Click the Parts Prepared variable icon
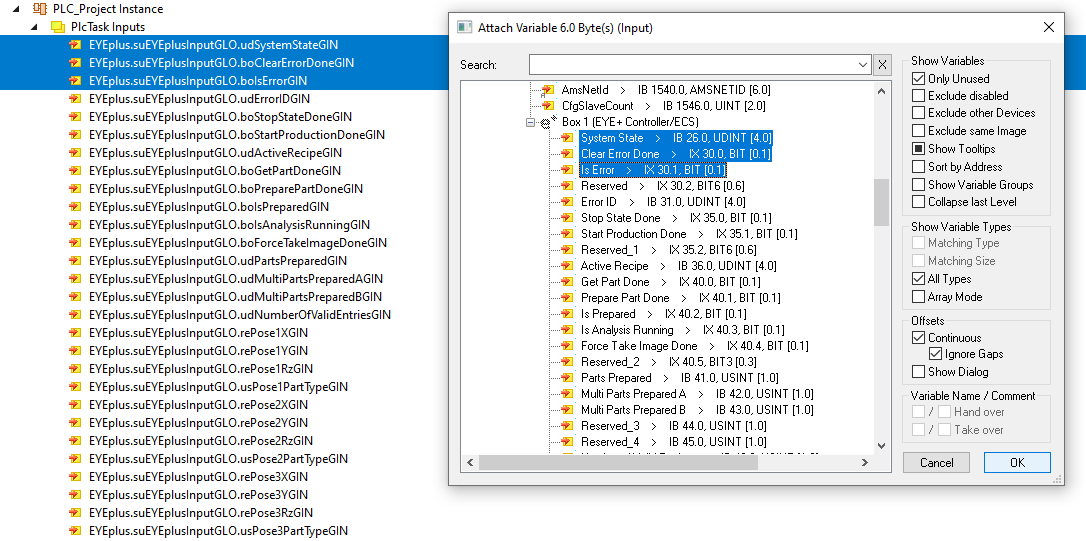 click(x=566, y=378)
